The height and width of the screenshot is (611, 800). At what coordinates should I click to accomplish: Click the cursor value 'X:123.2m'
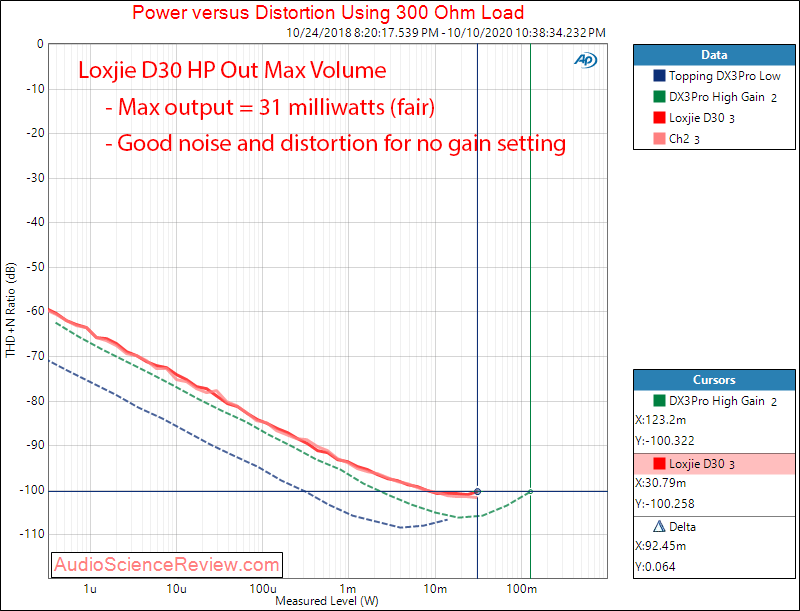[x=661, y=420]
